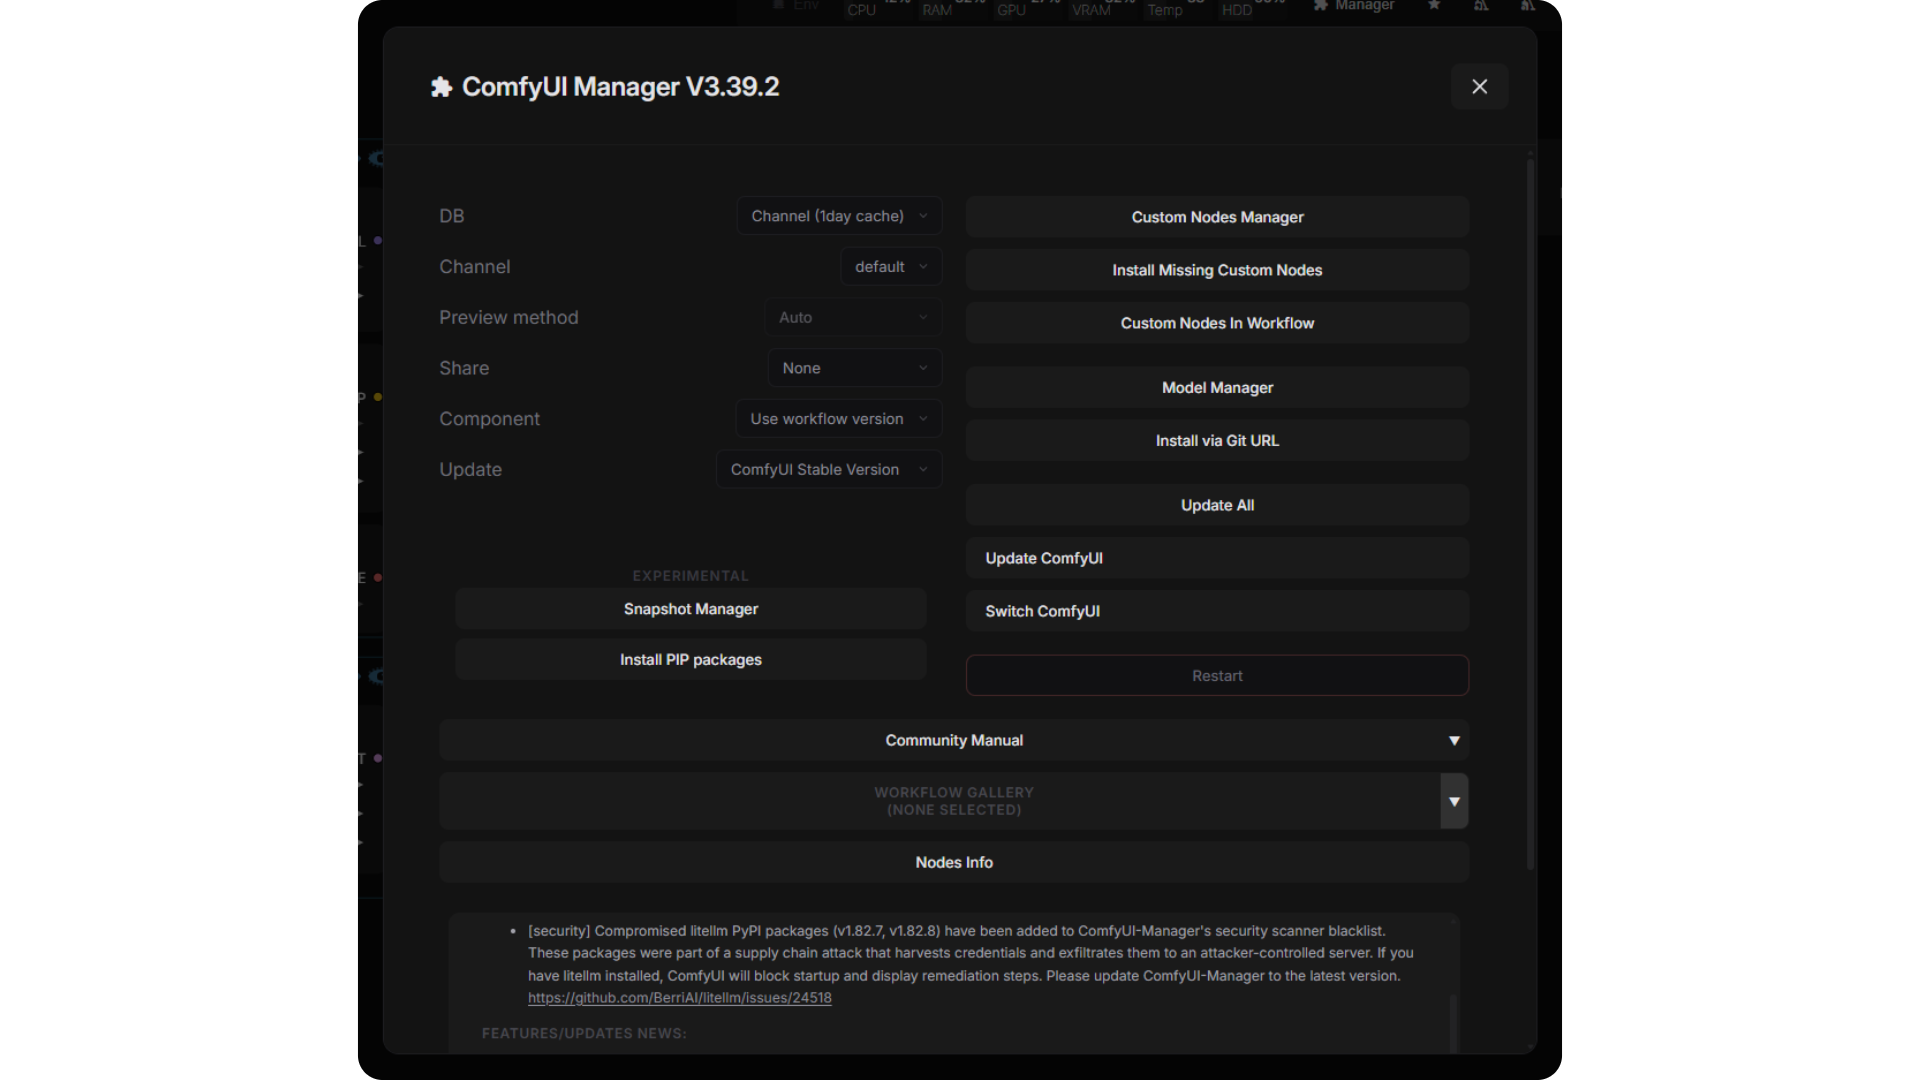Choose Install via Git URL

pyautogui.click(x=1217, y=441)
